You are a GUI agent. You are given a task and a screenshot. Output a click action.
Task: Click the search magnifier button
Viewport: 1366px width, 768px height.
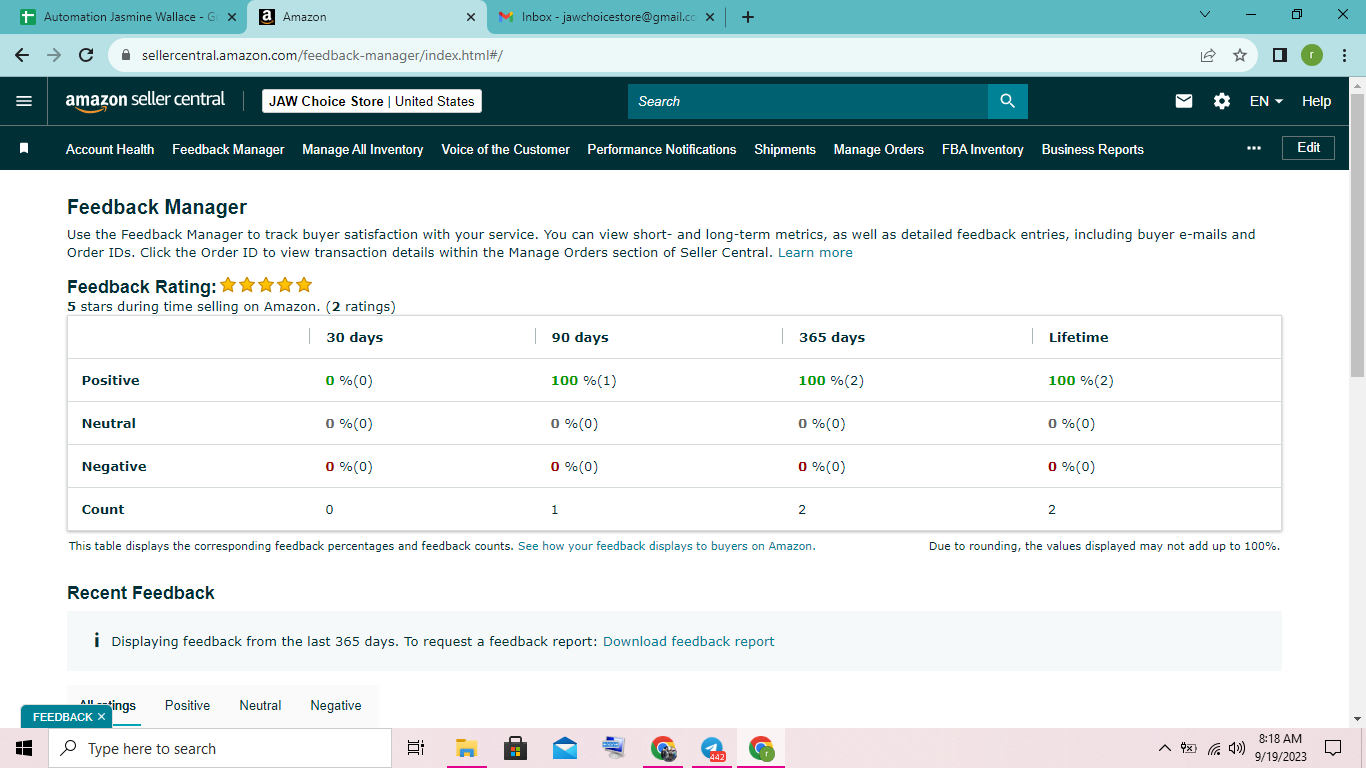(x=1008, y=101)
